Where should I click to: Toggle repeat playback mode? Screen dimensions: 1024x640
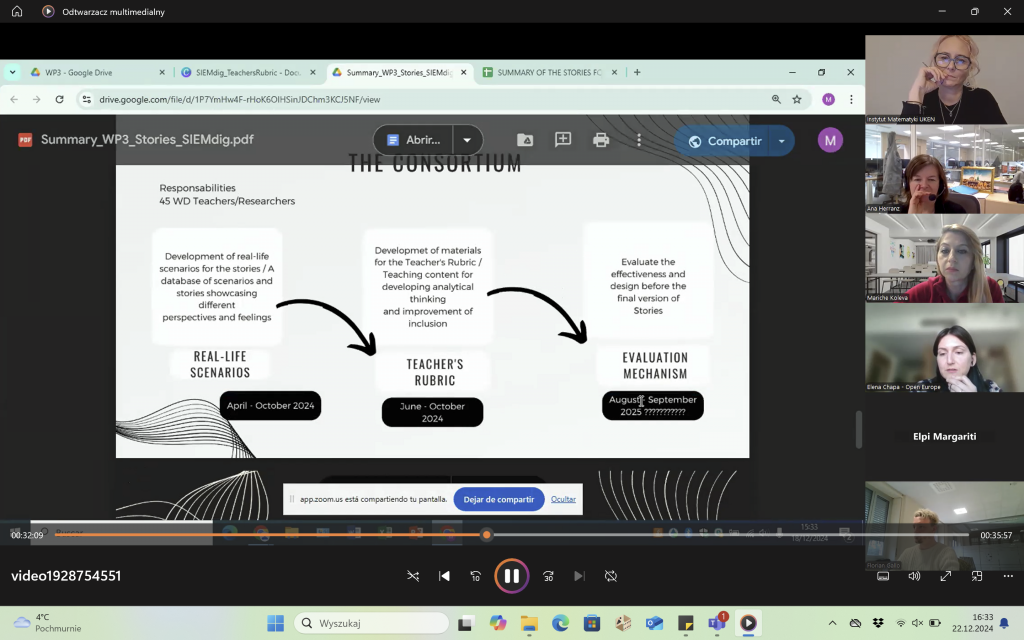tap(611, 576)
